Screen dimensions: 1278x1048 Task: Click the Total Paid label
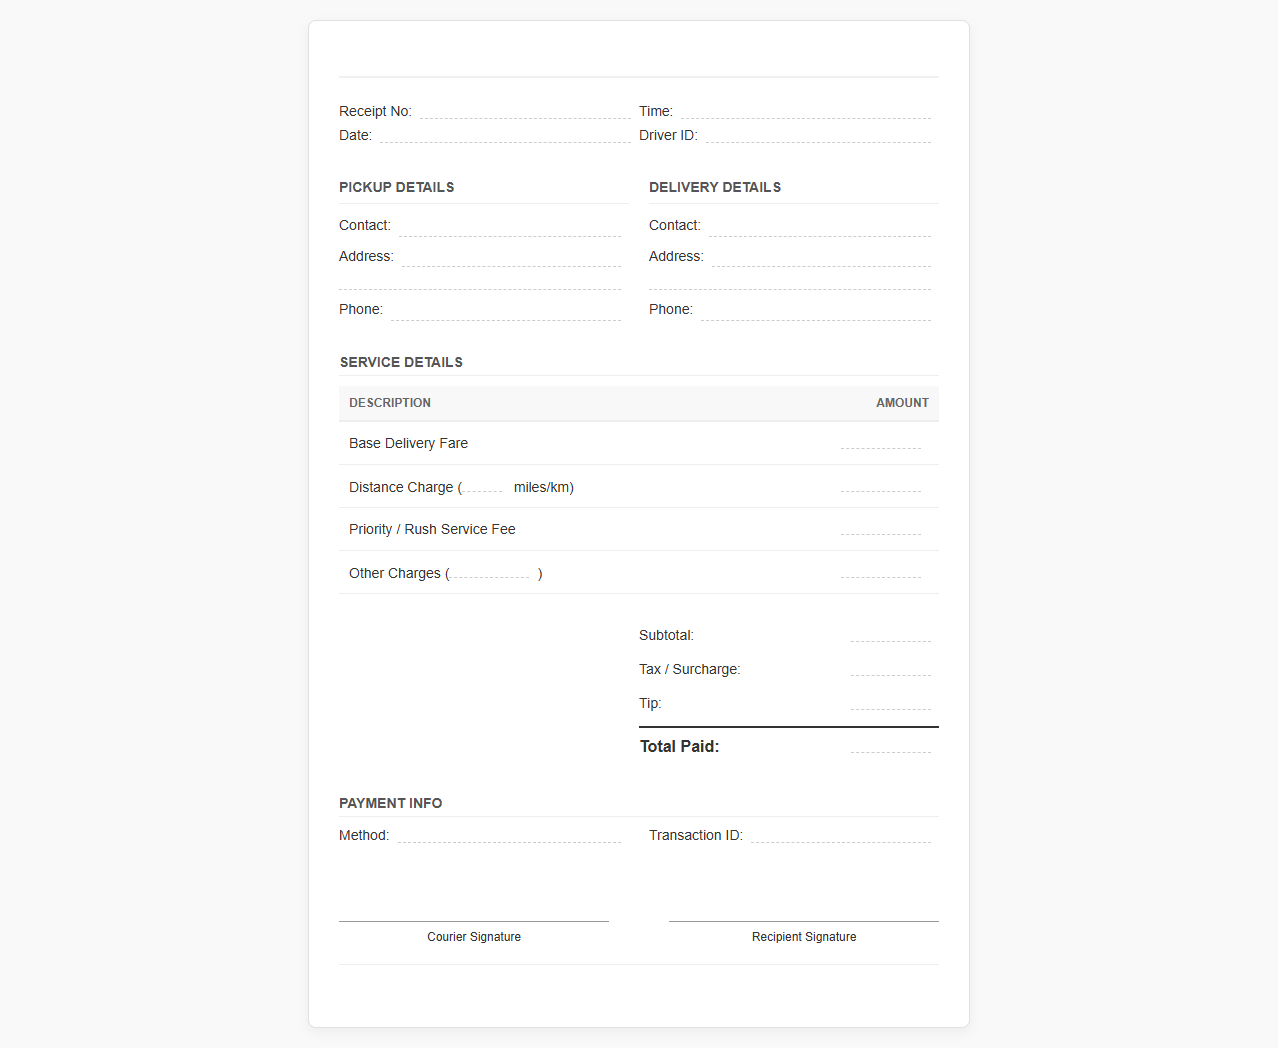coord(680,746)
